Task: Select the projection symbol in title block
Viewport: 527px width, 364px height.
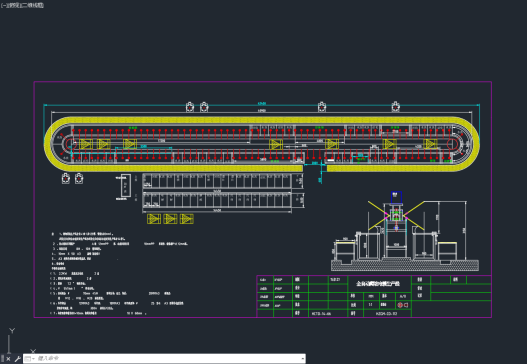Action: coord(403,305)
